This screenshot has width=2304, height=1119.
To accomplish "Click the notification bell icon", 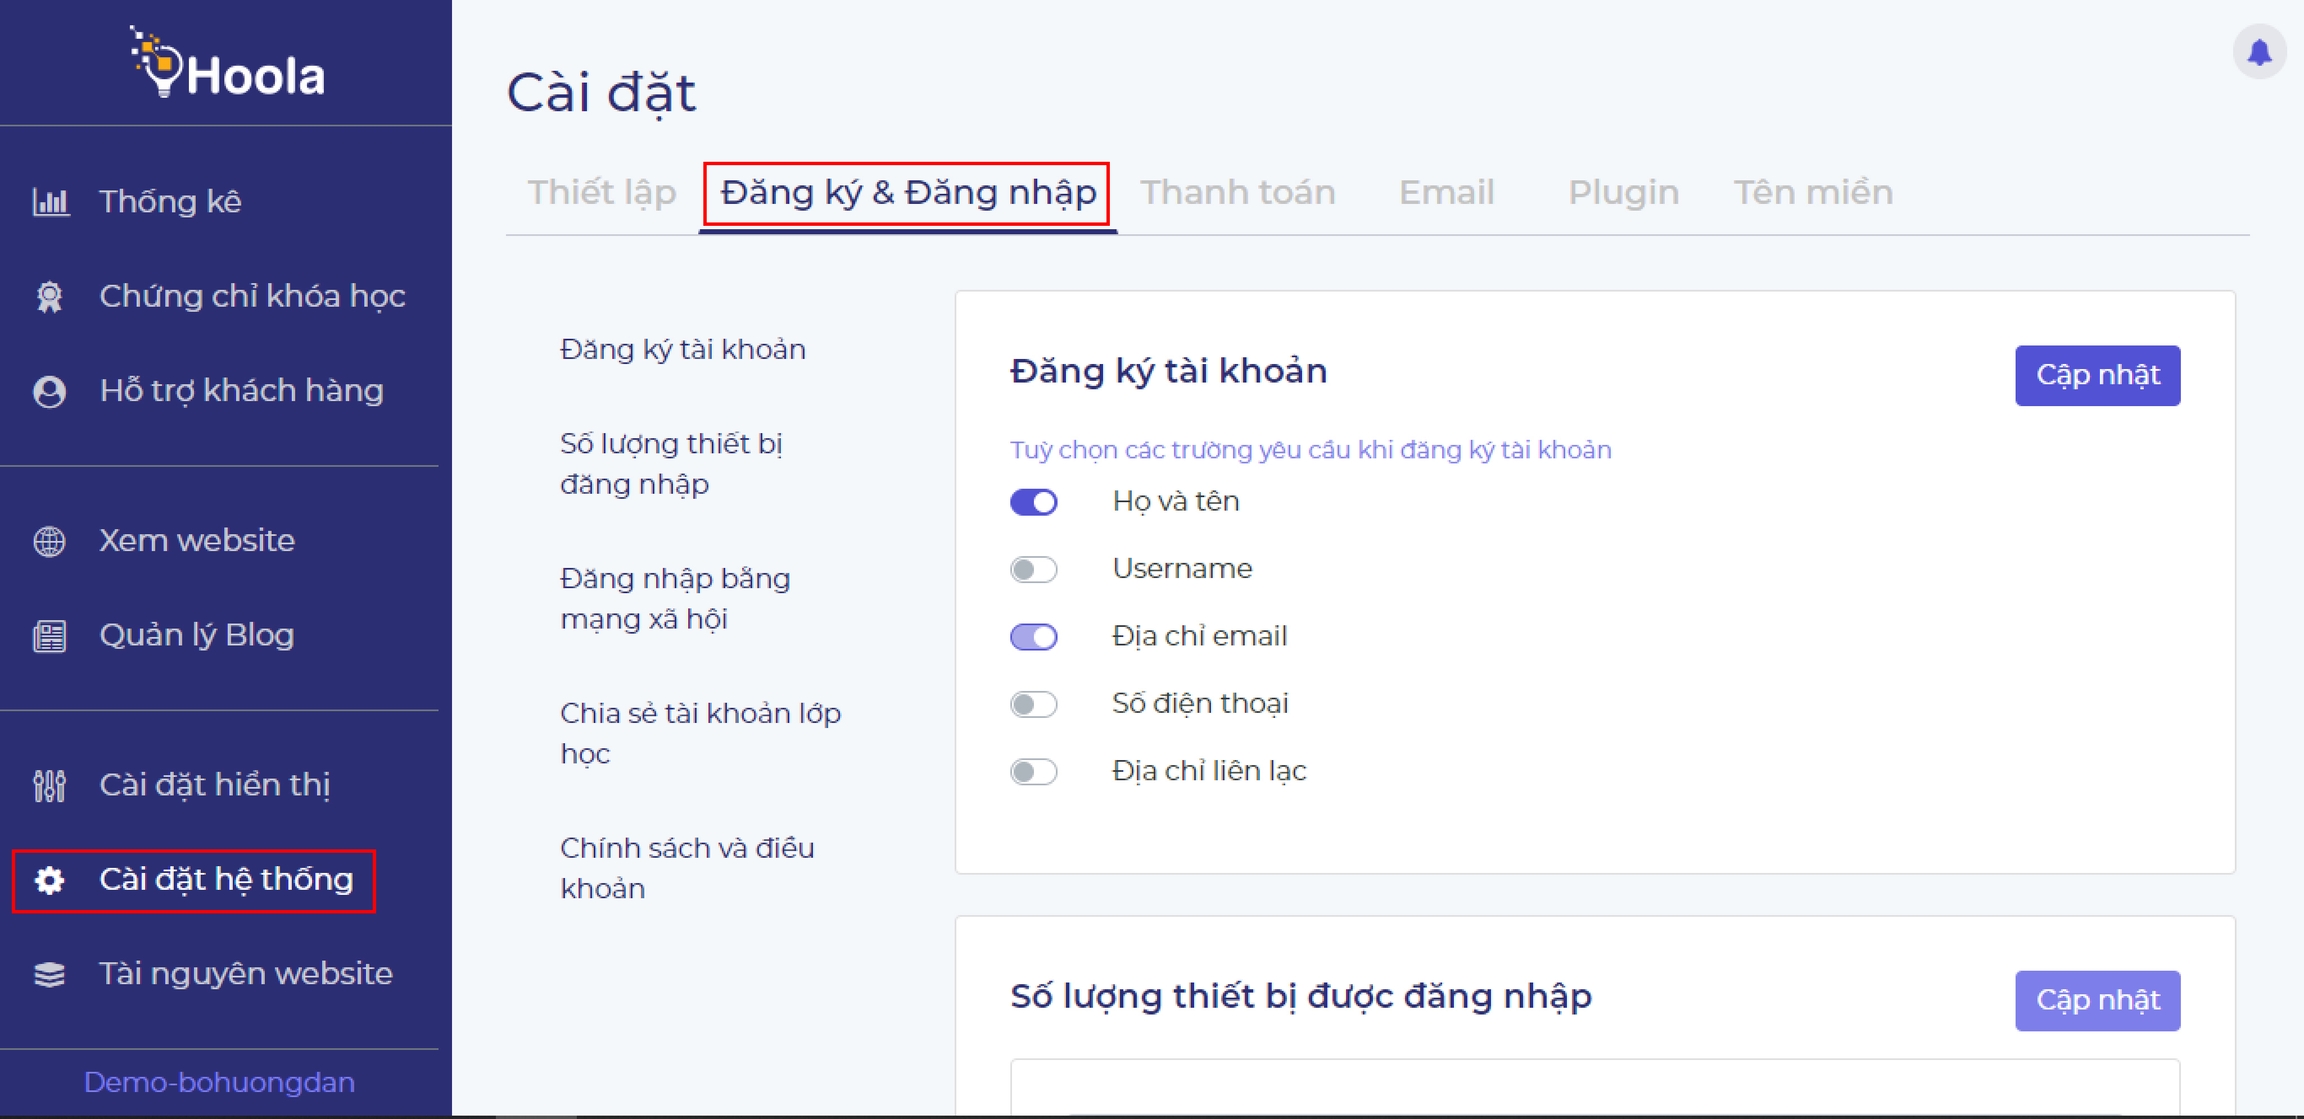I will pos(2259,52).
